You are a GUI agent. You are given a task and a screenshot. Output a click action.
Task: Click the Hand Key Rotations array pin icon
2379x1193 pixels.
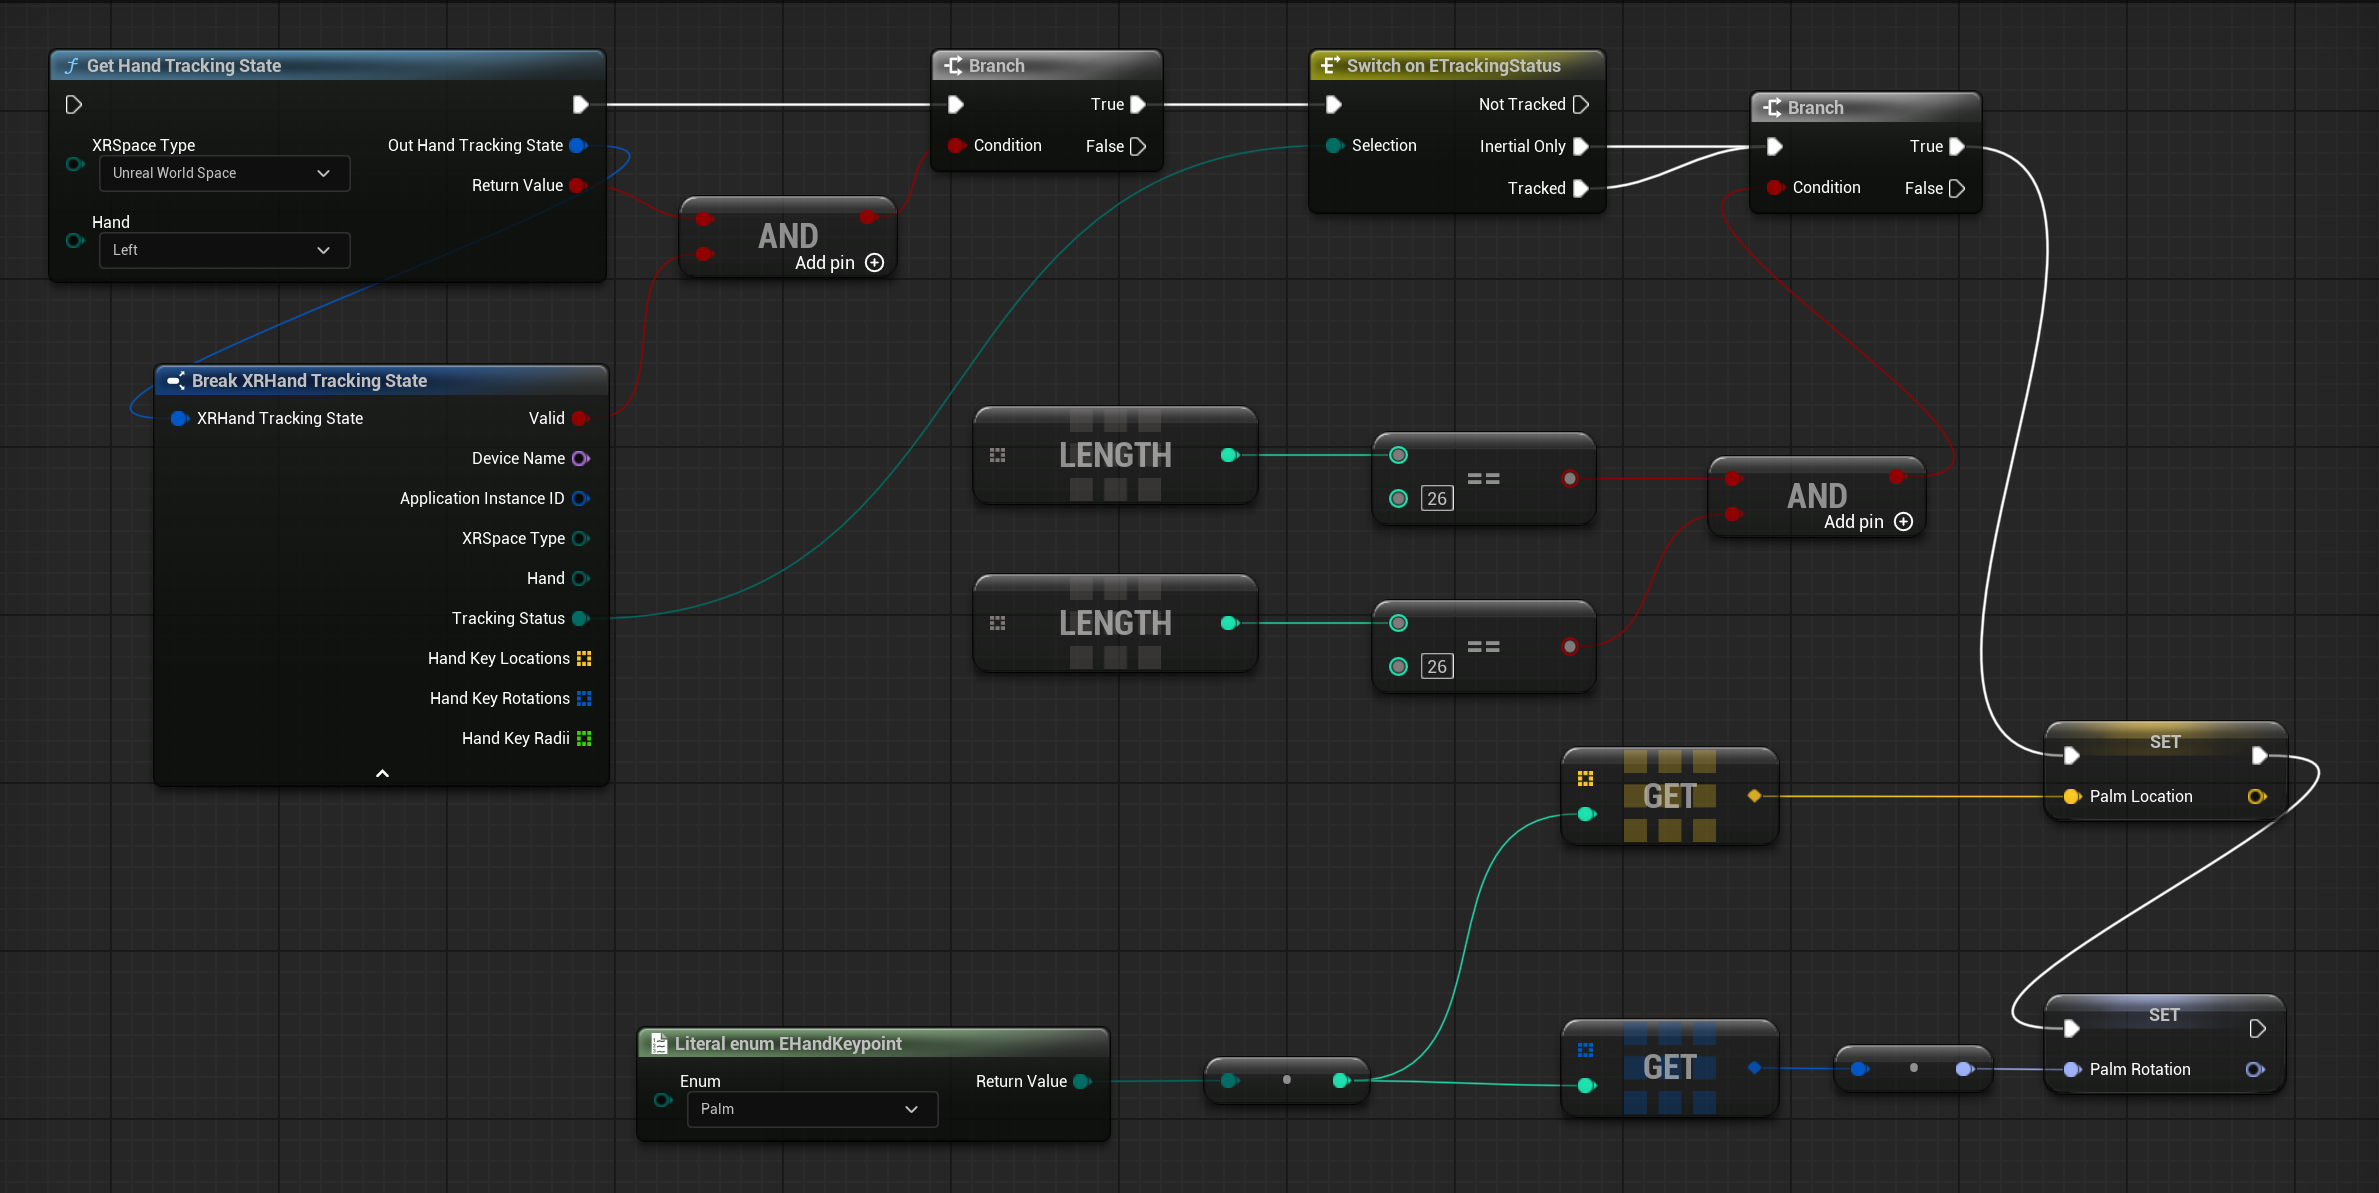pyautogui.click(x=583, y=698)
